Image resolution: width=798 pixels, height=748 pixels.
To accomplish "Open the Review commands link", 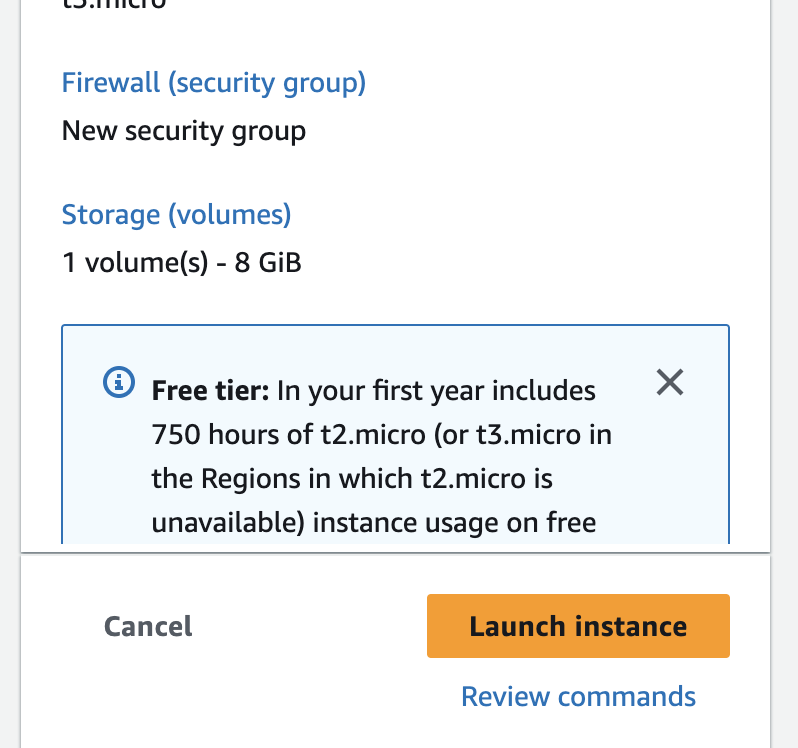I will tap(578, 697).
